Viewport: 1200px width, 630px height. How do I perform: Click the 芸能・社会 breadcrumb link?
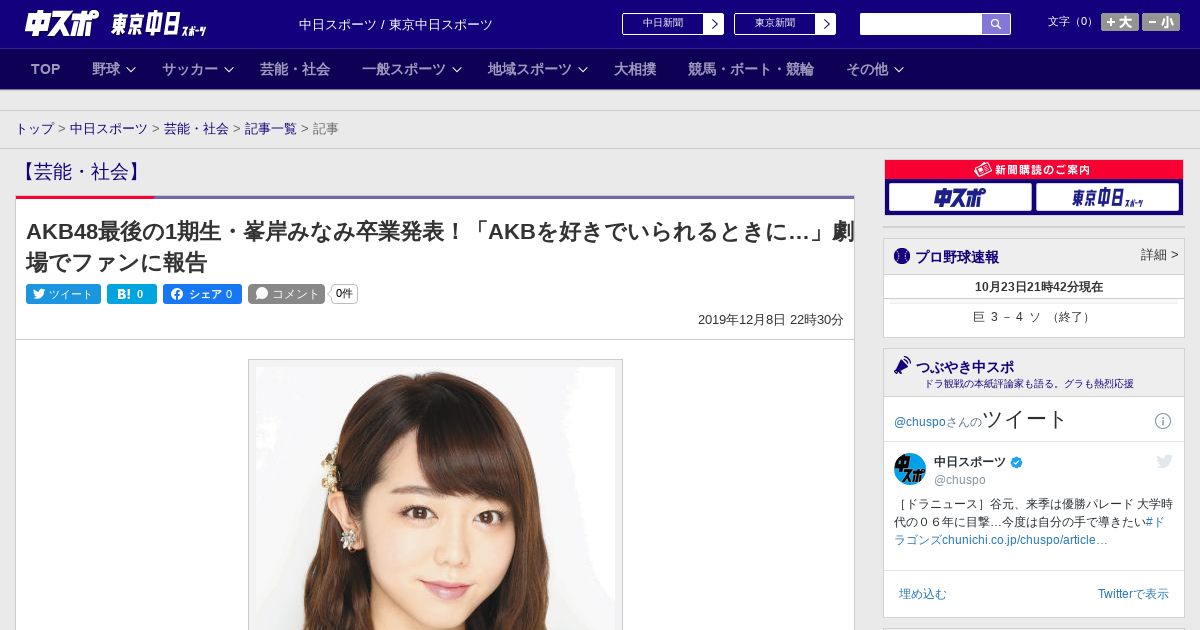tap(196, 129)
